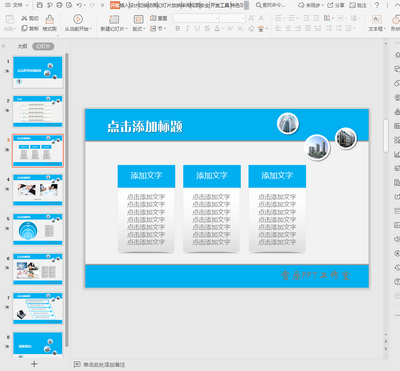400x371 pixels.
Task: Switch to the 大纲 outline tab
Action: pyautogui.click(x=22, y=46)
